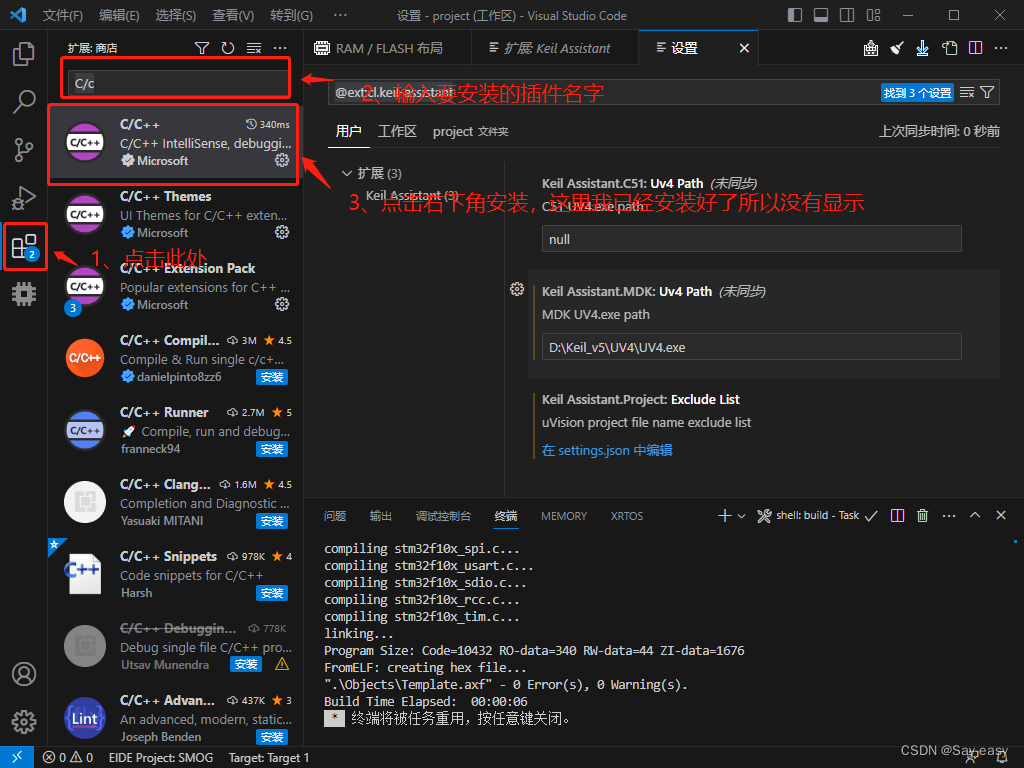This screenshot has width=1024, height=768.
Task: Select the 工作区 settings scope tab
Action: pyautogui.click(x=397, y=131)
